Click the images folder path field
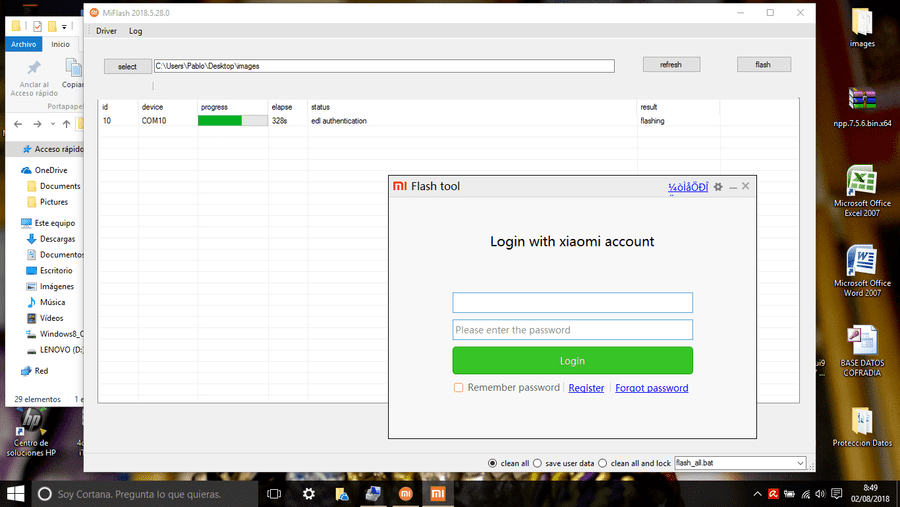The width and height of the screenshot is (900, 507). pos(384,66)
